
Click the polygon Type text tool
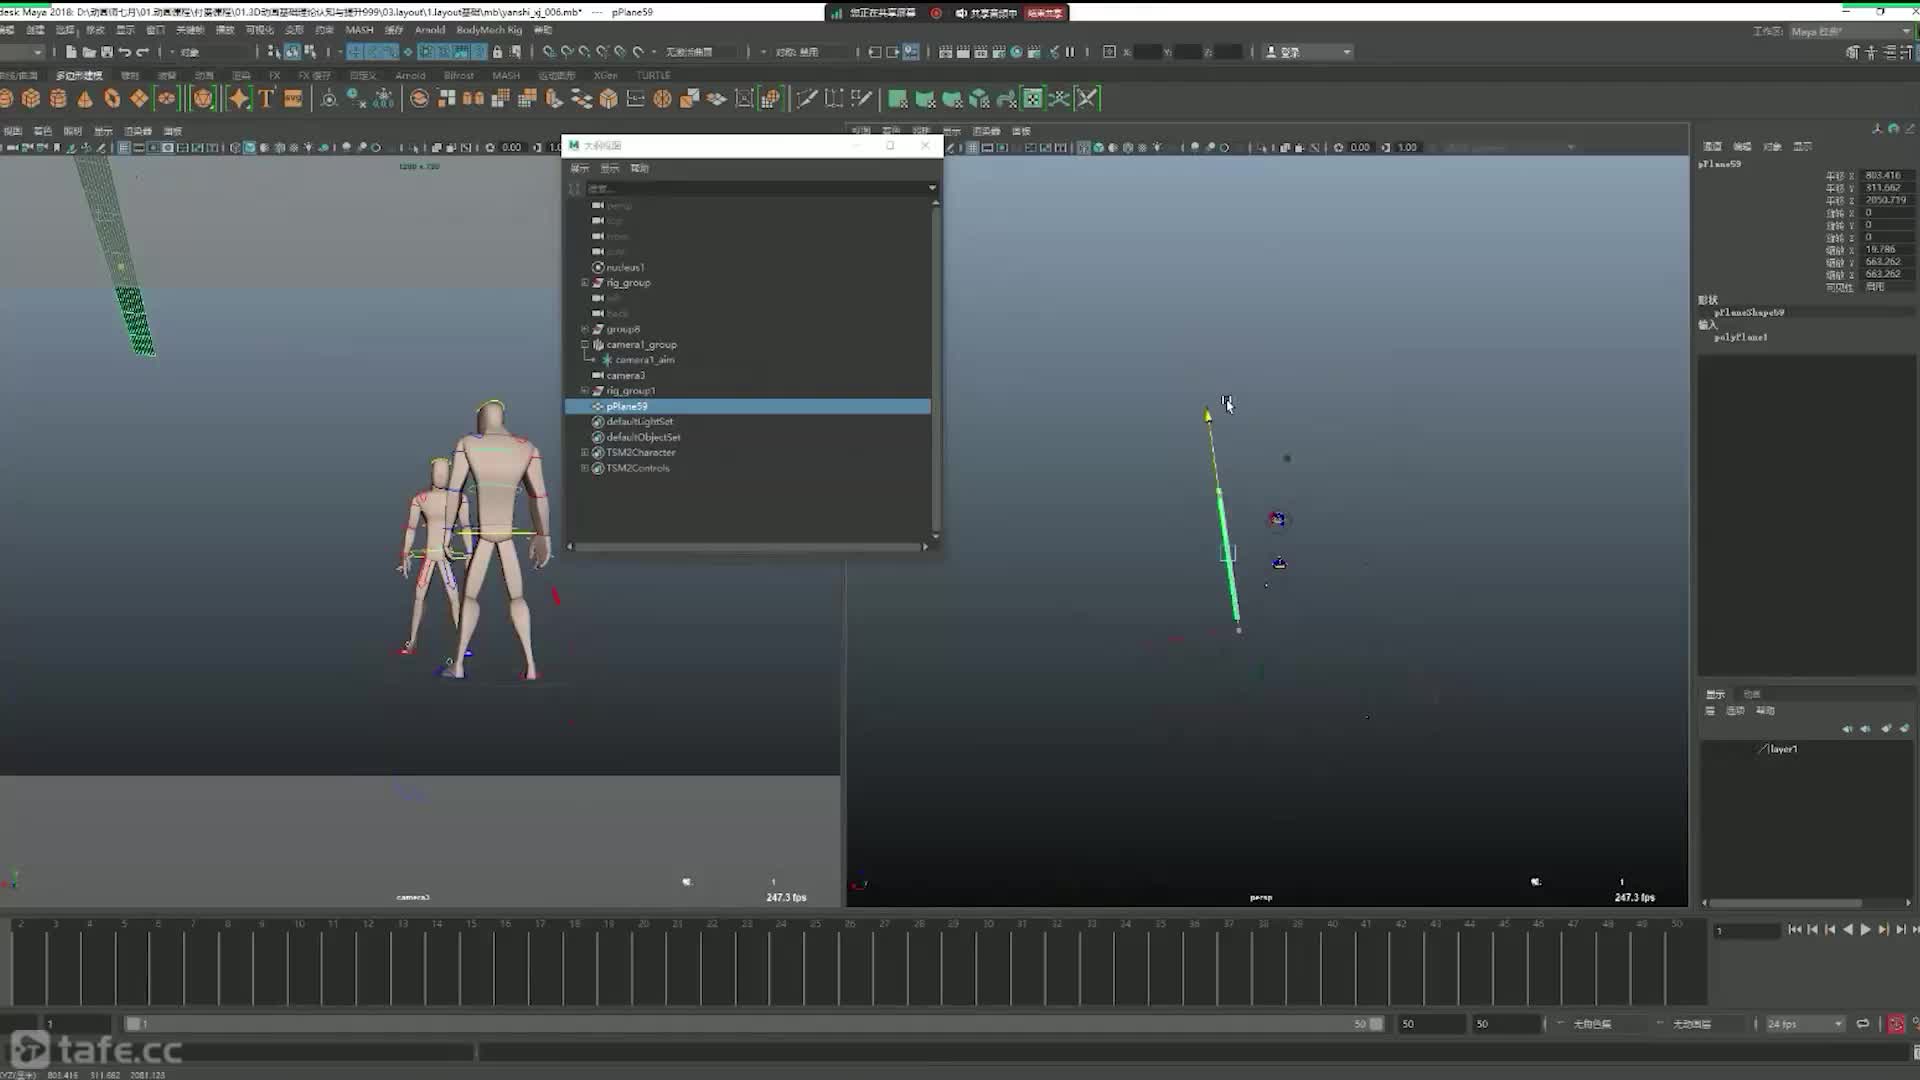tap(266, 98)
